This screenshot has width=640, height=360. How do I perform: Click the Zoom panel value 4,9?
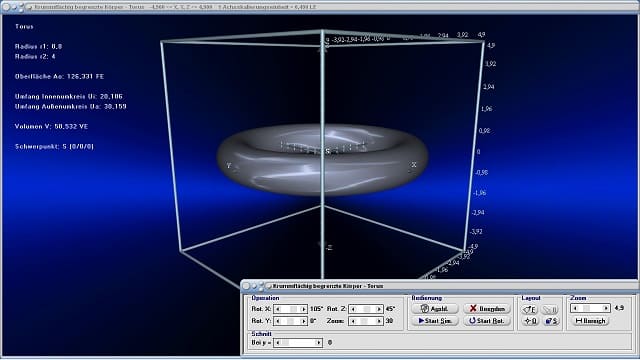[x=619, y=308]
